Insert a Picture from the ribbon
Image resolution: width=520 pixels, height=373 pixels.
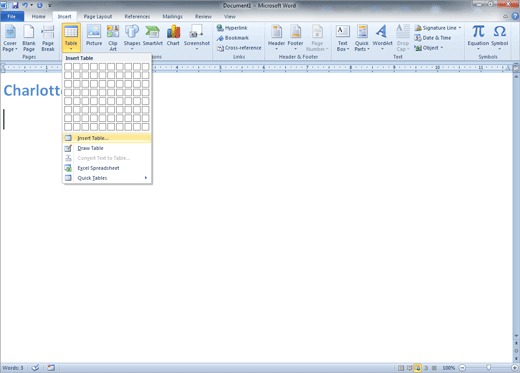click(x=94, y=37)
